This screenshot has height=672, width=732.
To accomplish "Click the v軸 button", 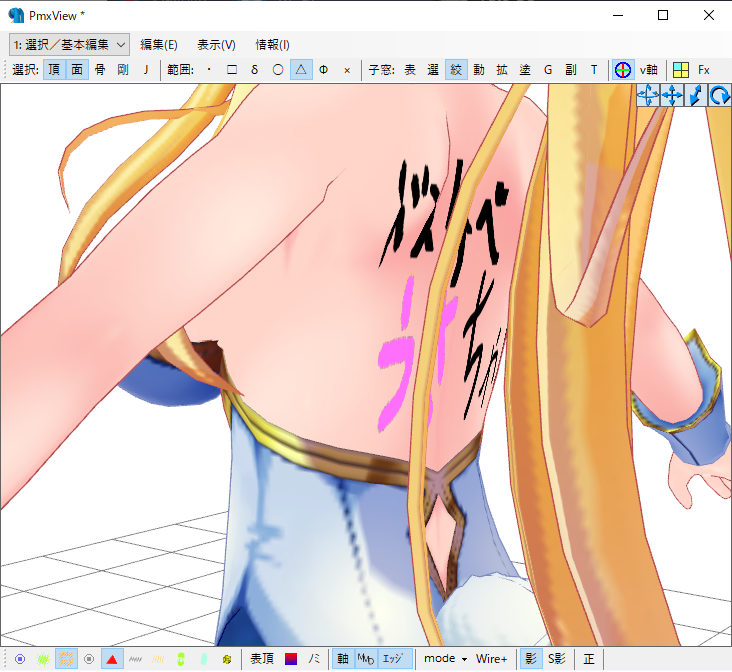I will (x=648, y=70).
